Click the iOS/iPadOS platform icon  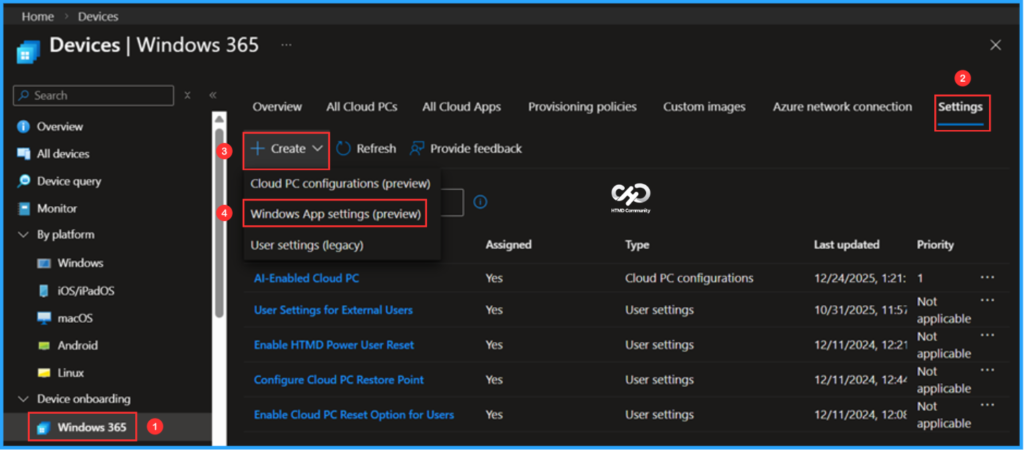click(x=44, y=291)
